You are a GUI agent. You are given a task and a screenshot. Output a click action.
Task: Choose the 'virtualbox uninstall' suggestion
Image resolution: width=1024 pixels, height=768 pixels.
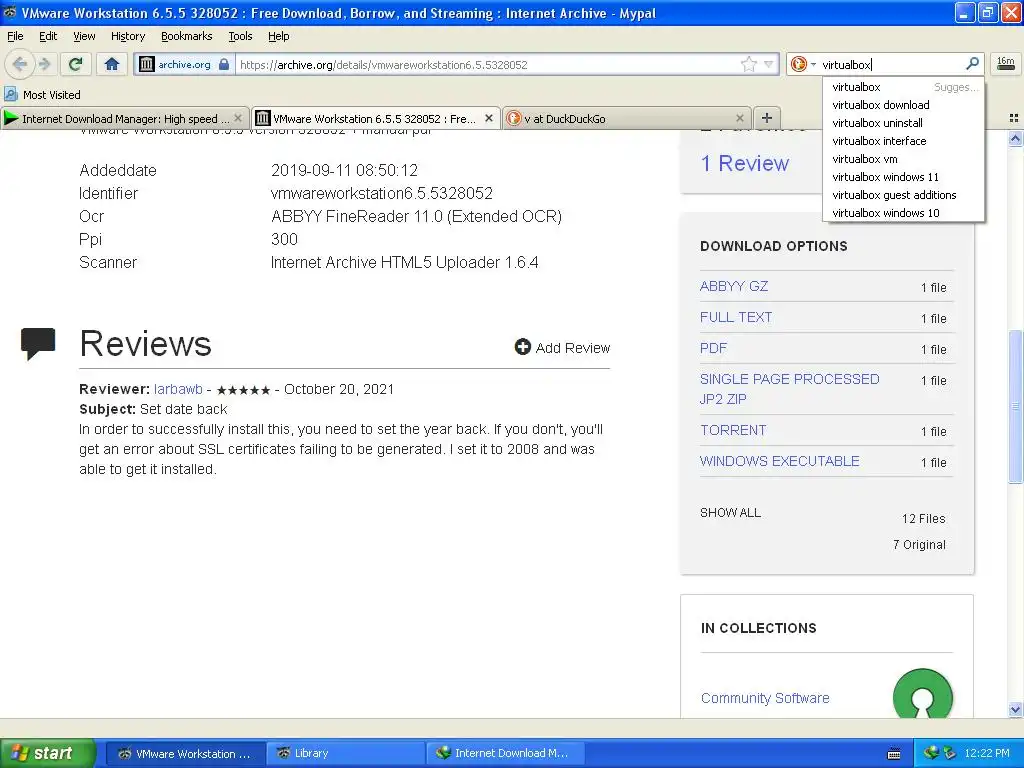pos(904,123)
